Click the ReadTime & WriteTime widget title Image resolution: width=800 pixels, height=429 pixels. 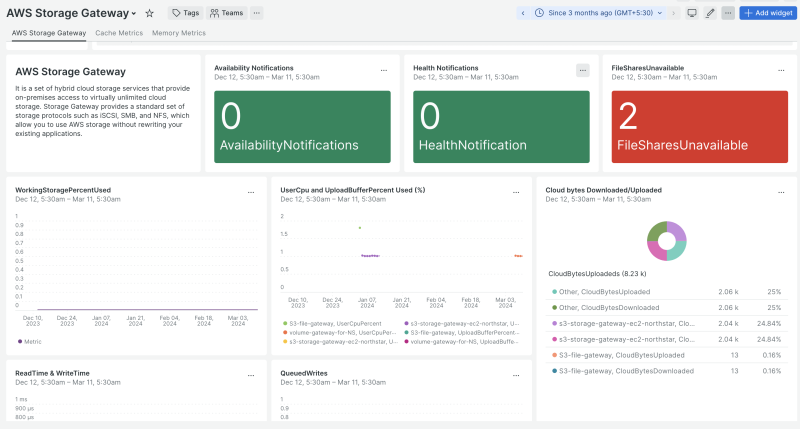coord(52,373)
